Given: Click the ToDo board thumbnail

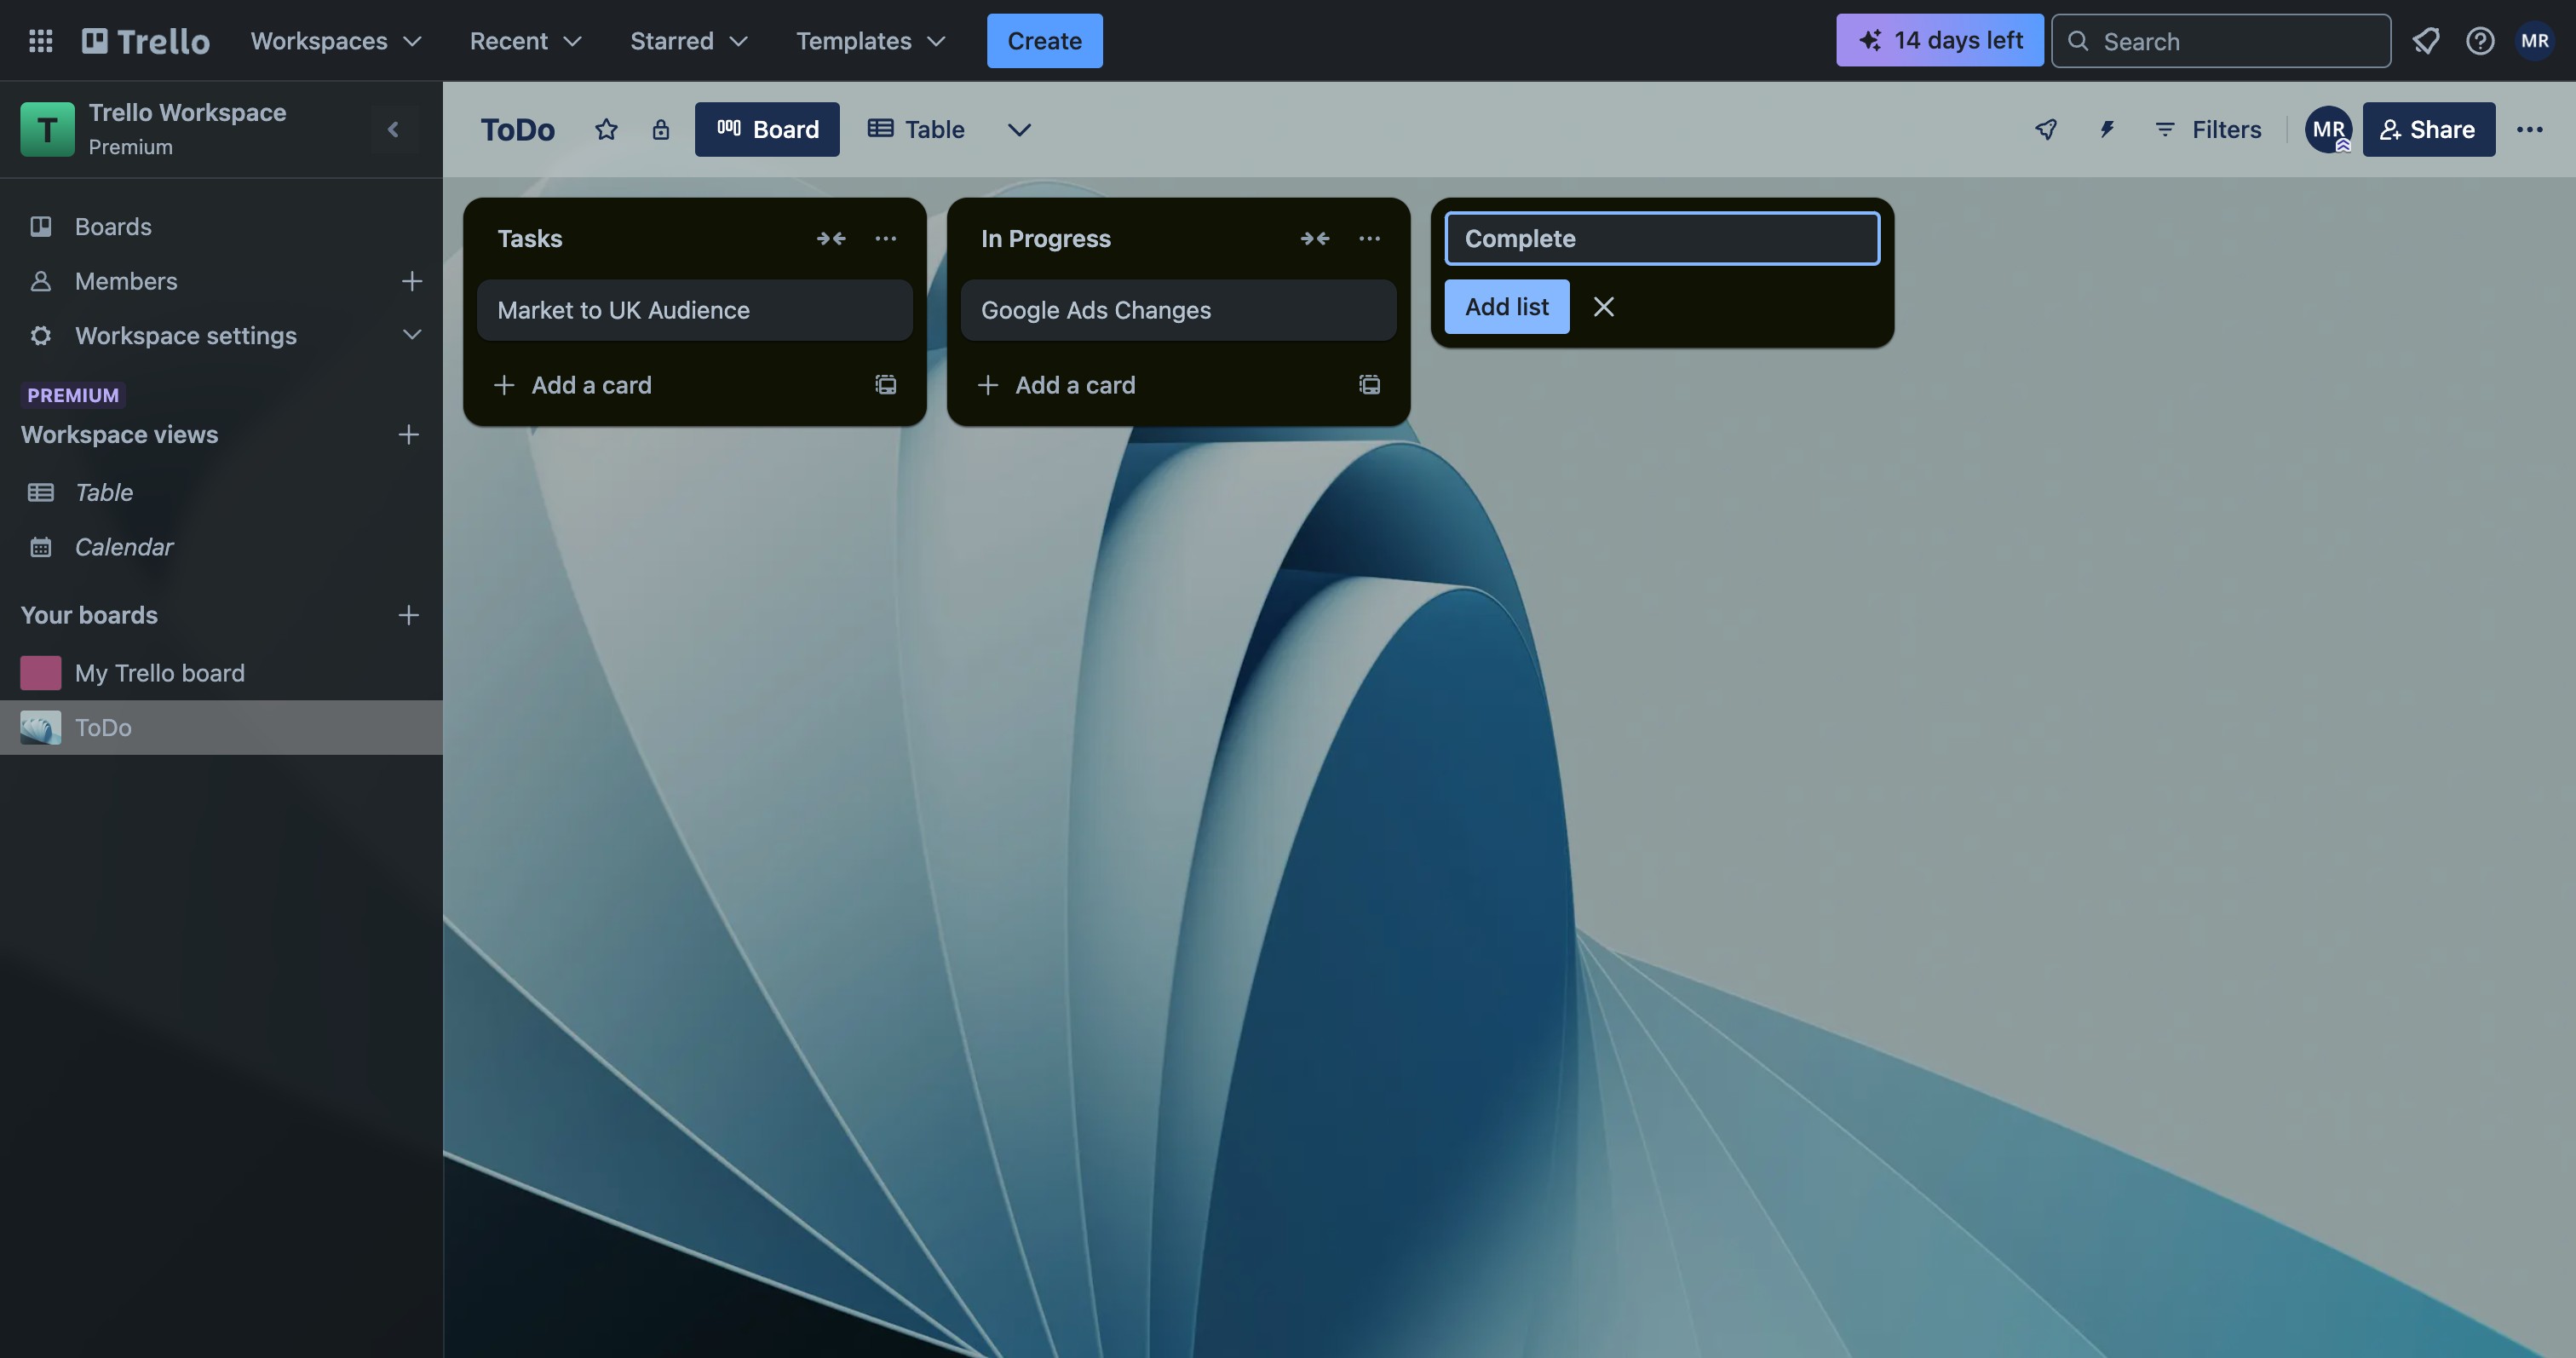Looking at the screenshot, I should pos(41,727).
